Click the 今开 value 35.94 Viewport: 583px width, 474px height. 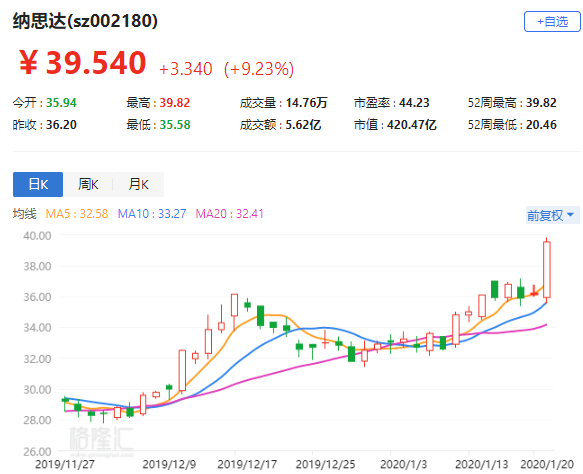click(61, 103)
